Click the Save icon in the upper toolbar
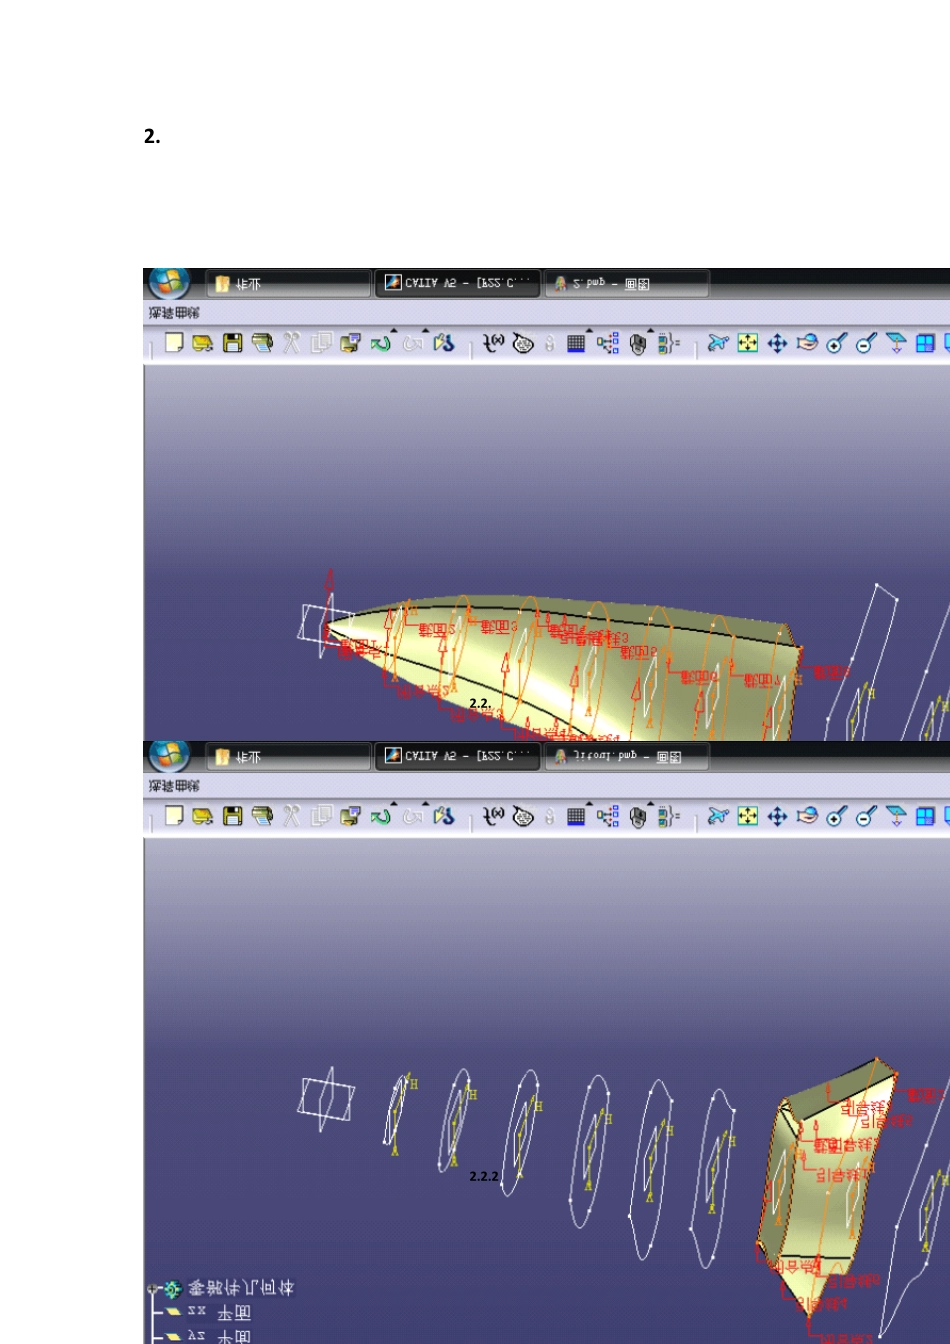The height and width of the screenshot is (1344, 950). coord(233,343)
